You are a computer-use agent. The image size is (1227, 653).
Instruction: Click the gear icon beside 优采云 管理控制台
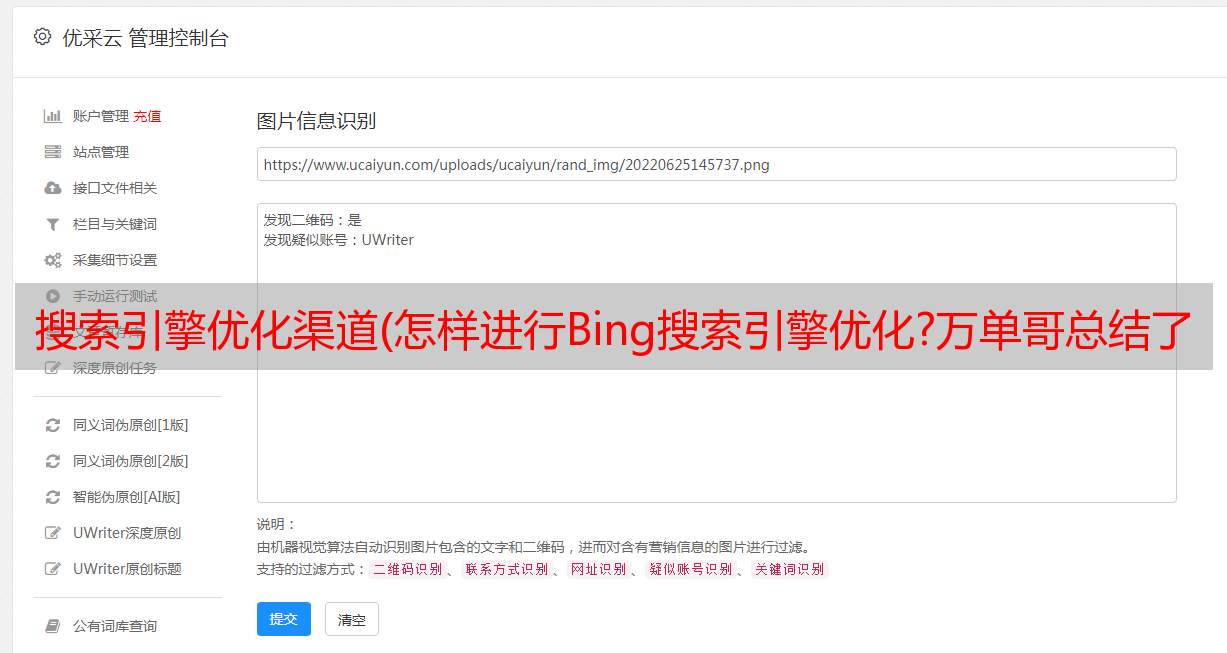[x=42, y=37]
